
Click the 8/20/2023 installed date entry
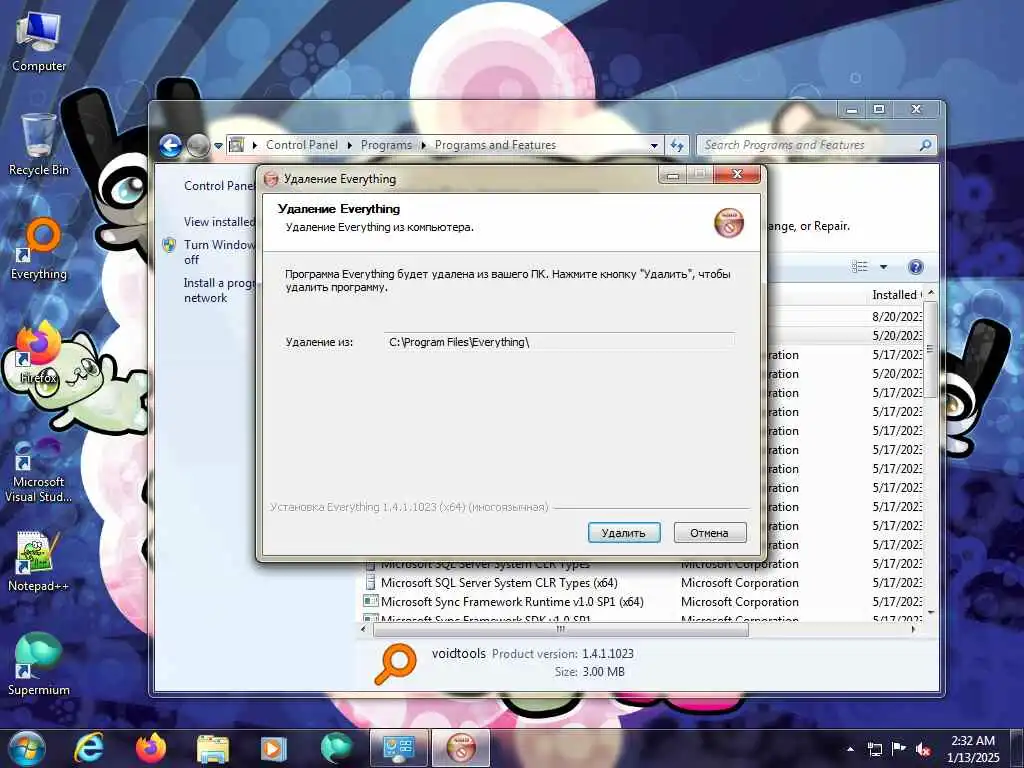[x=897, y=316]
